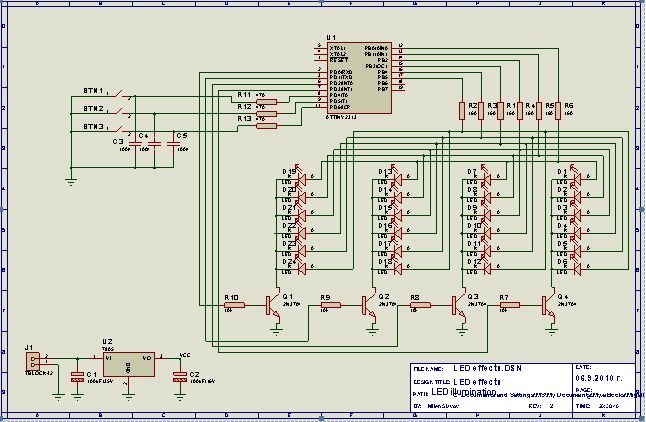This screenshot has width=646, height=422.
Task: Click the ground symbol below the BTN switches
Action: [x=71, y=181]
